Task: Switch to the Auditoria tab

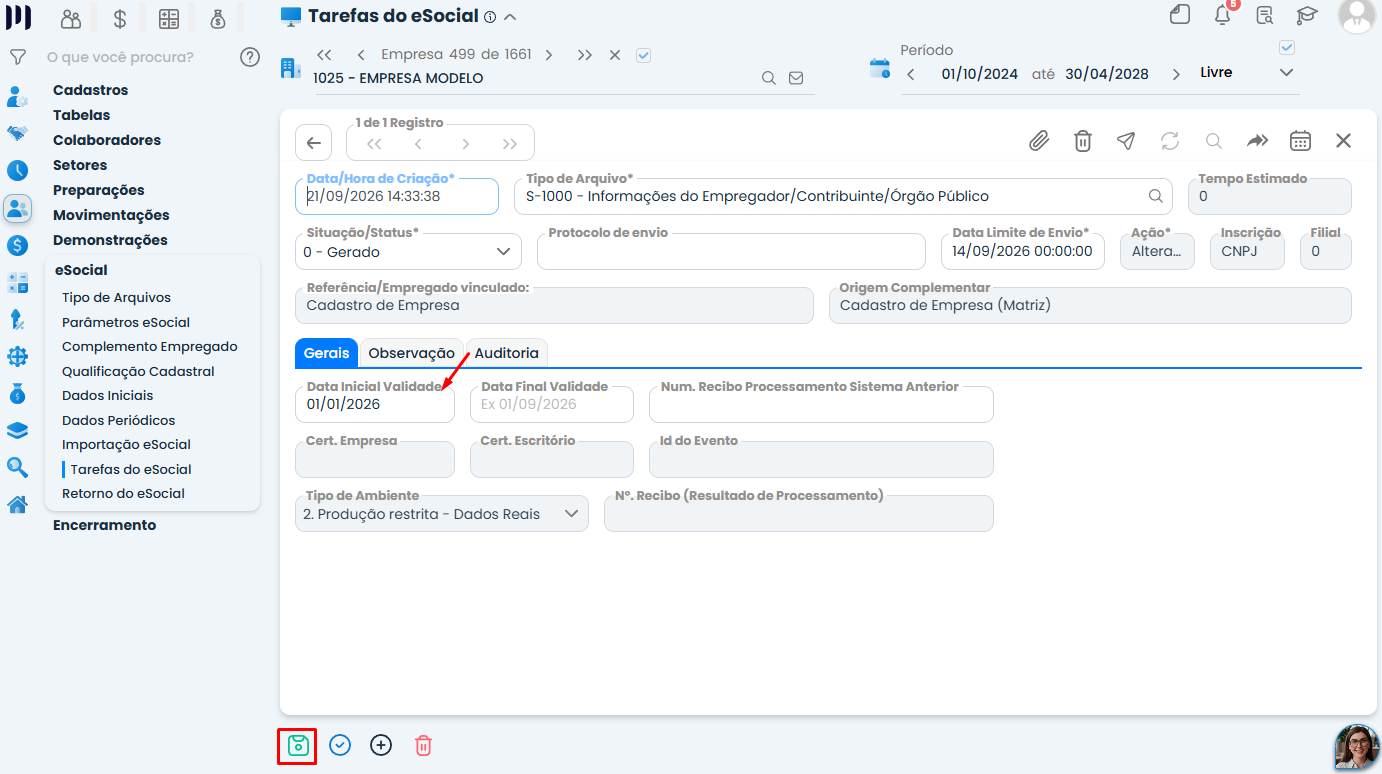Action: click(506, 353)
